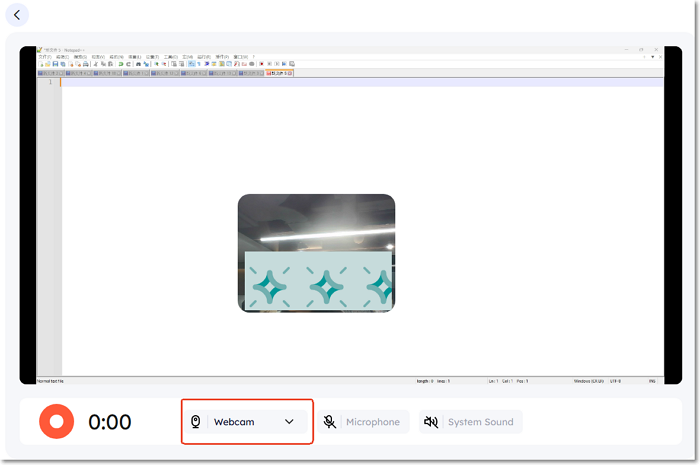Toggle the muted Microphone icon
This screenshot has width=700, height=465.
pos(329,422)
